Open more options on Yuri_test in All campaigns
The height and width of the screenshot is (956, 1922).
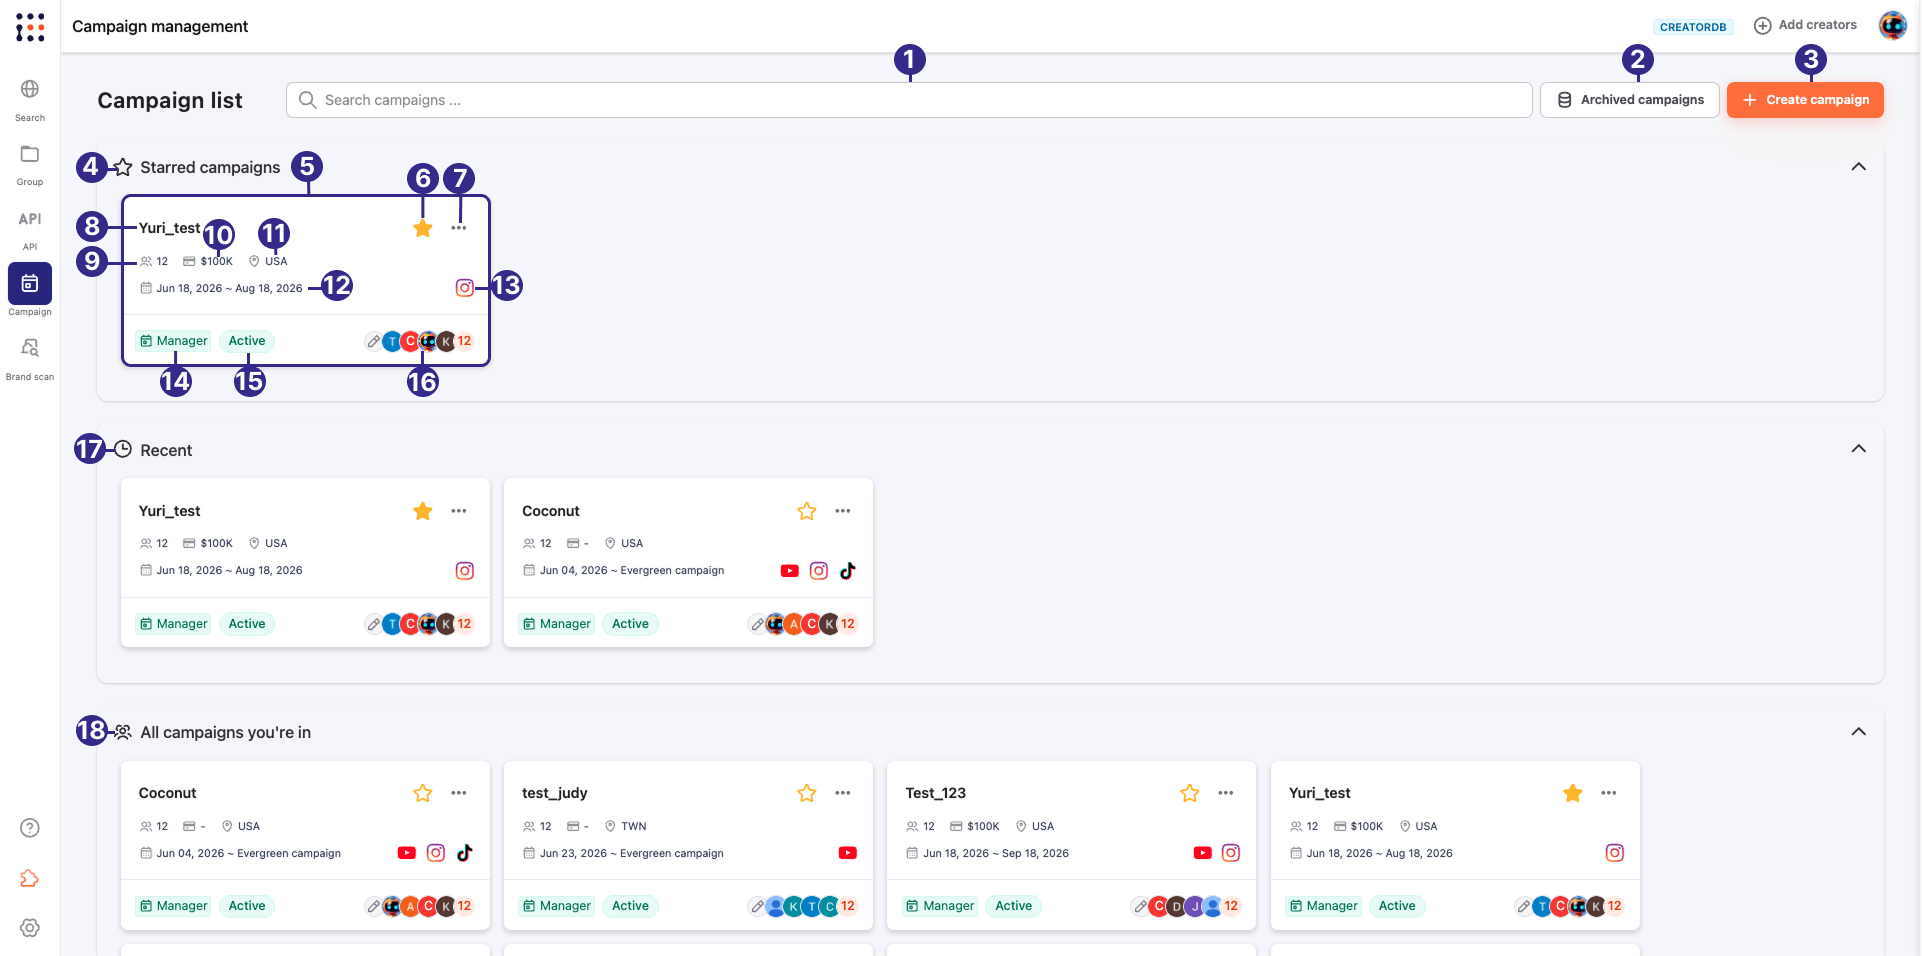(x=1609, y=793)
